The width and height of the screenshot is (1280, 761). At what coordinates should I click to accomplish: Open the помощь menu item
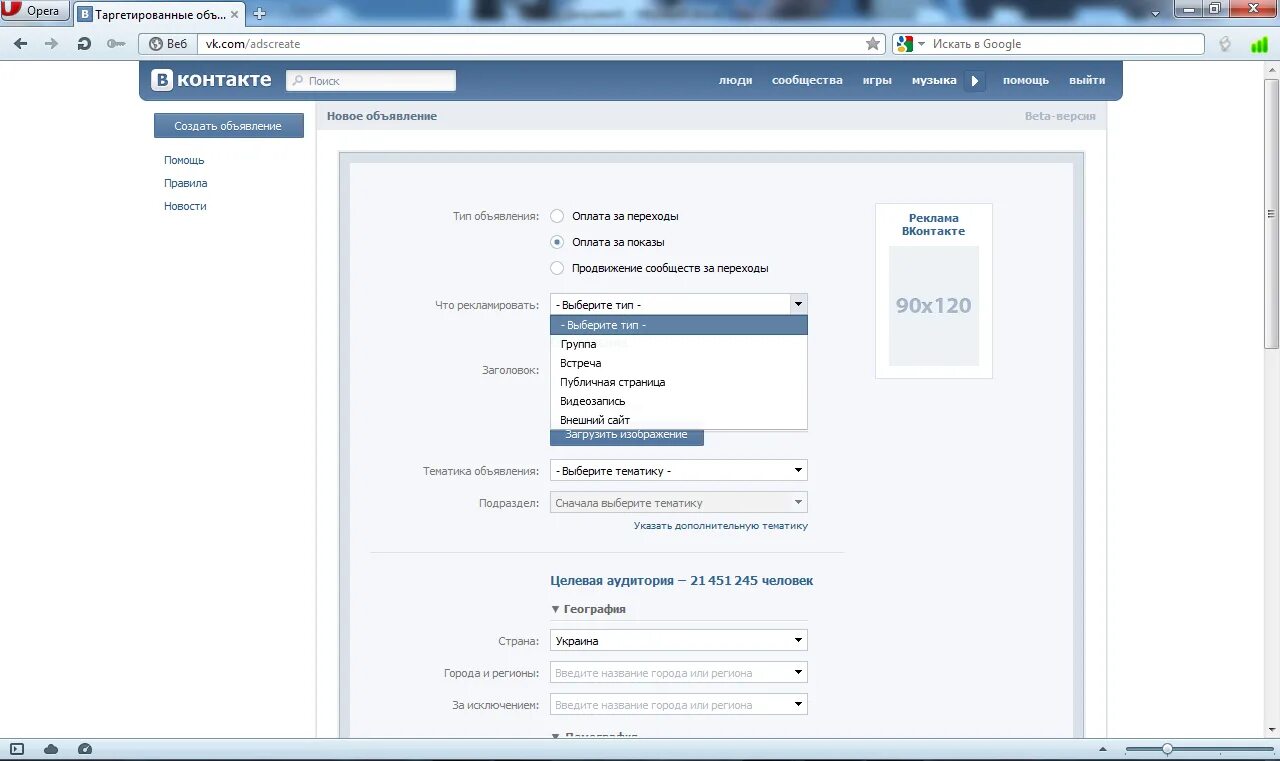1026,80
